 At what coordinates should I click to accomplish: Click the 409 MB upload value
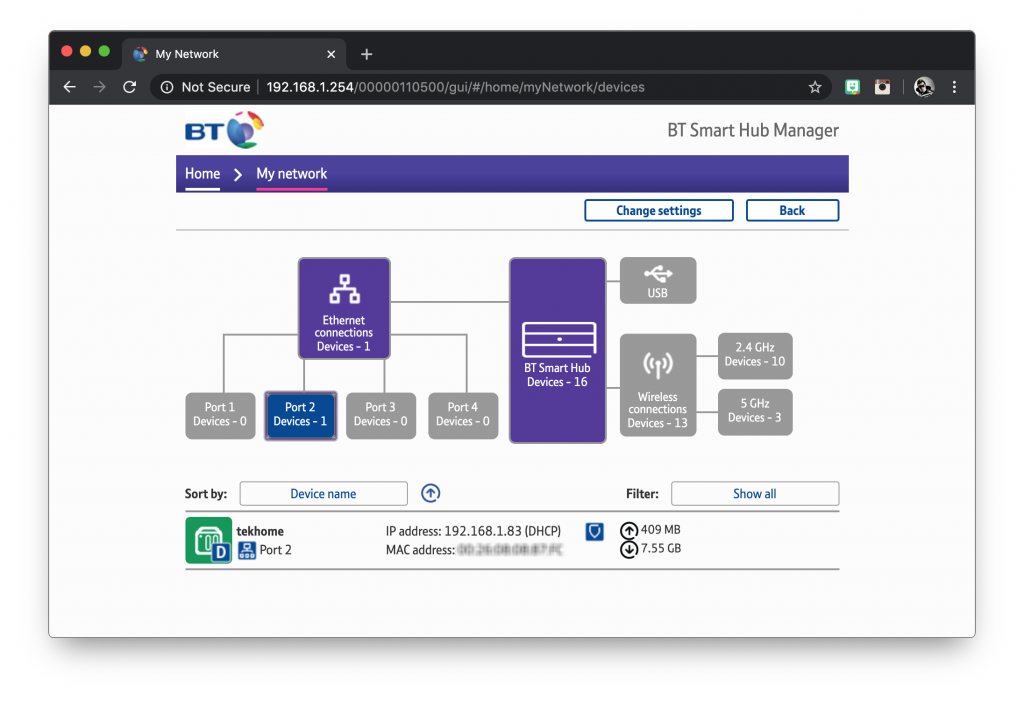click(660, 530)
